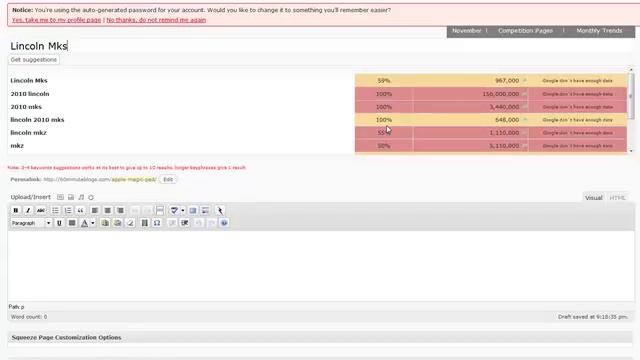
Task: Insert embedded media icon
Action: [x=144, y=223]
